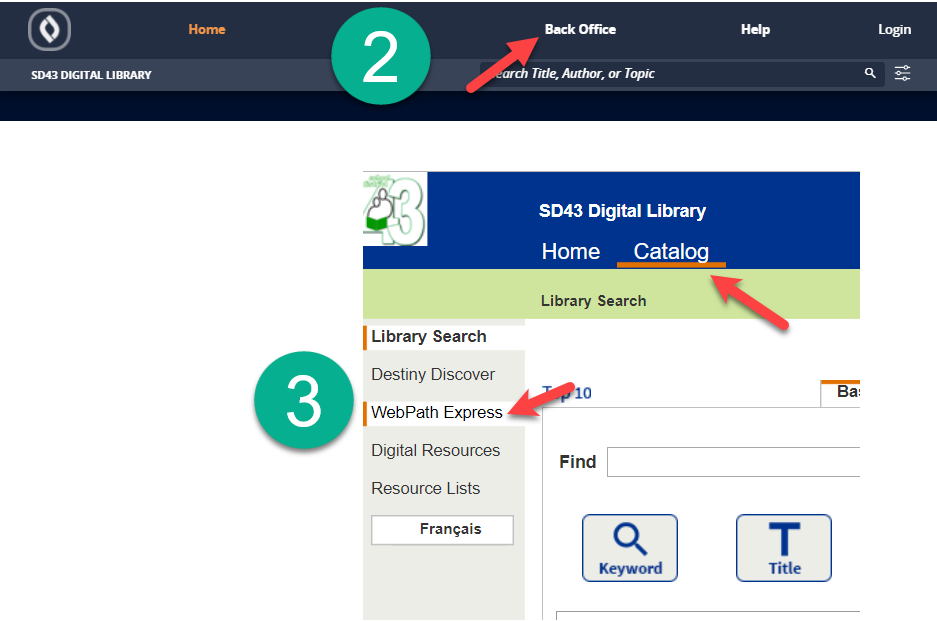937x621 pixels.
Task: Select the Title search button
Action: tap(784, 547)
